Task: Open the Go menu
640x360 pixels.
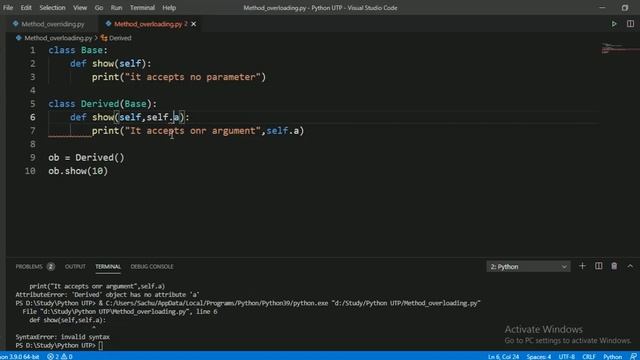Action: [99, 8]
